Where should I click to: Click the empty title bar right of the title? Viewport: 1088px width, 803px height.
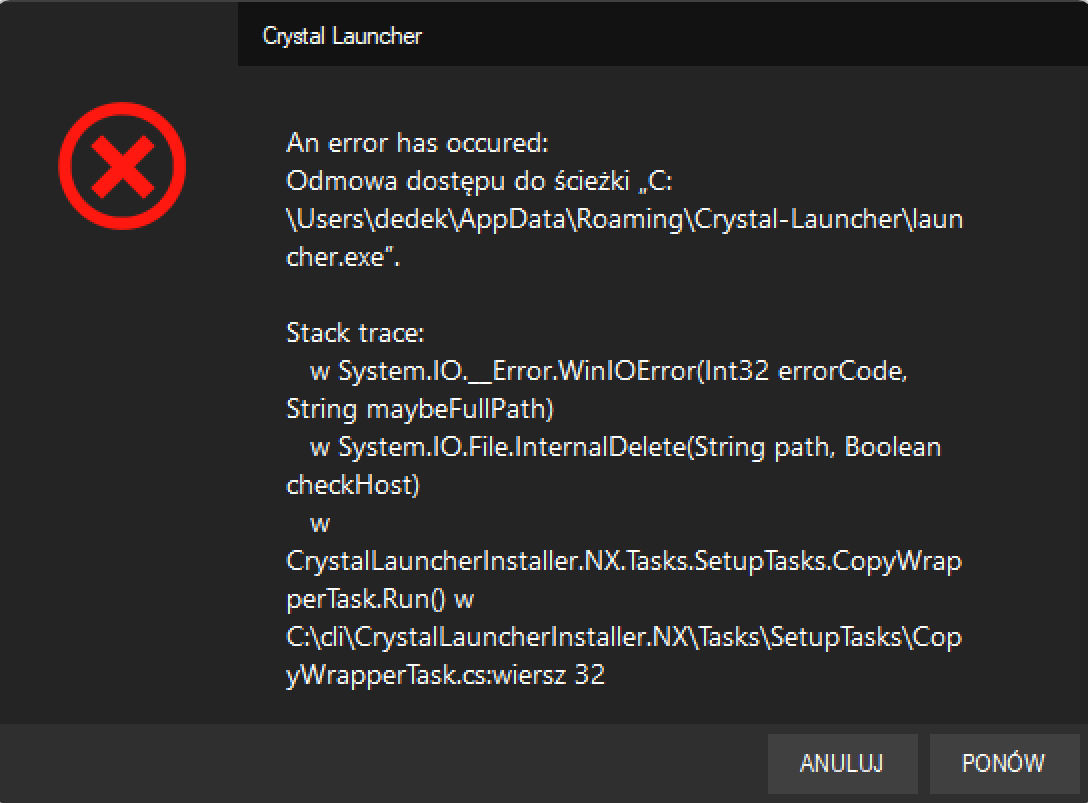750,36
